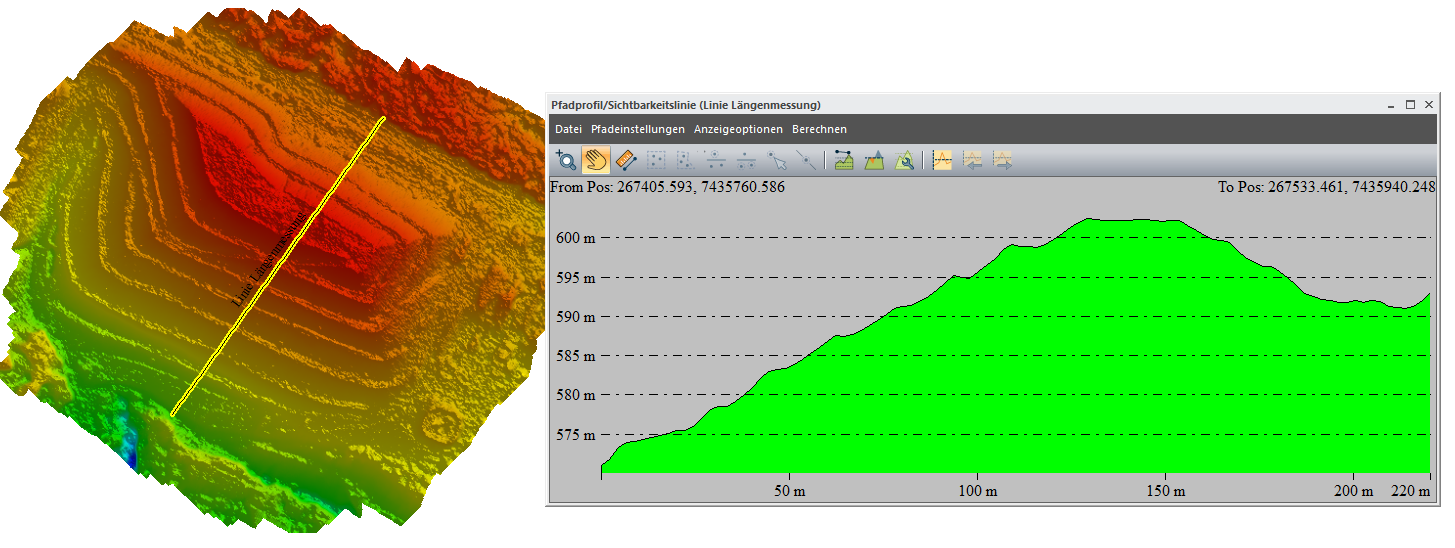Click the From Pos coordinate text
The image size is (1455, 548).
click(x=668, y=187)
